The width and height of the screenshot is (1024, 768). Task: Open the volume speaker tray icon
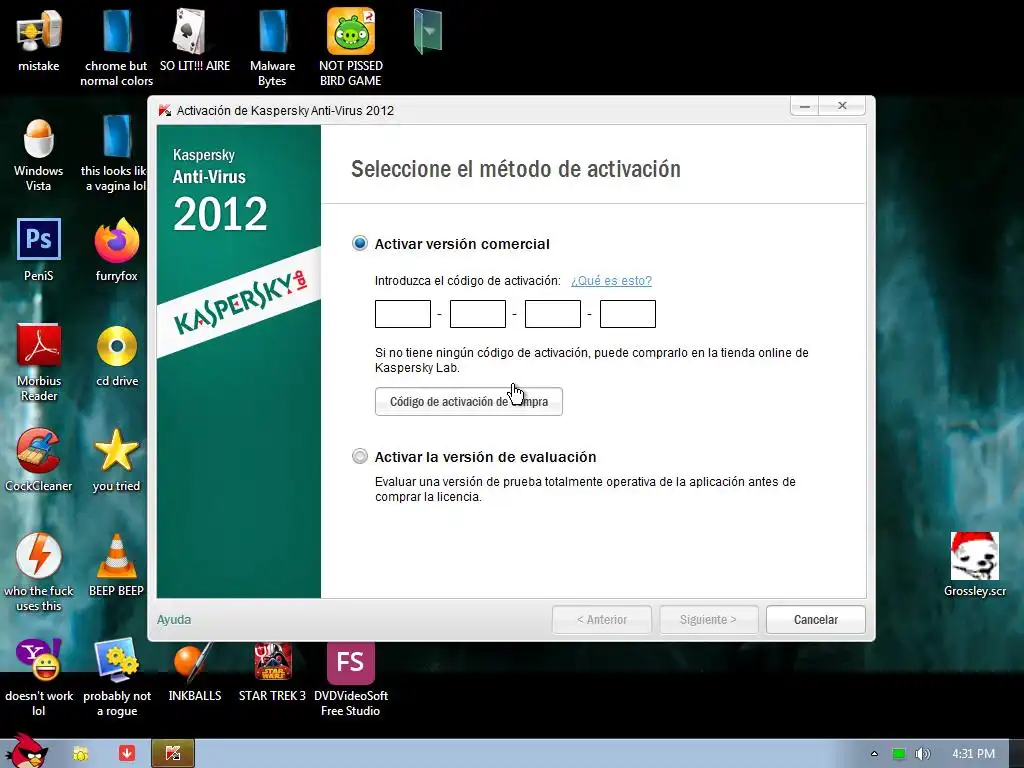(x=922, y=754)
